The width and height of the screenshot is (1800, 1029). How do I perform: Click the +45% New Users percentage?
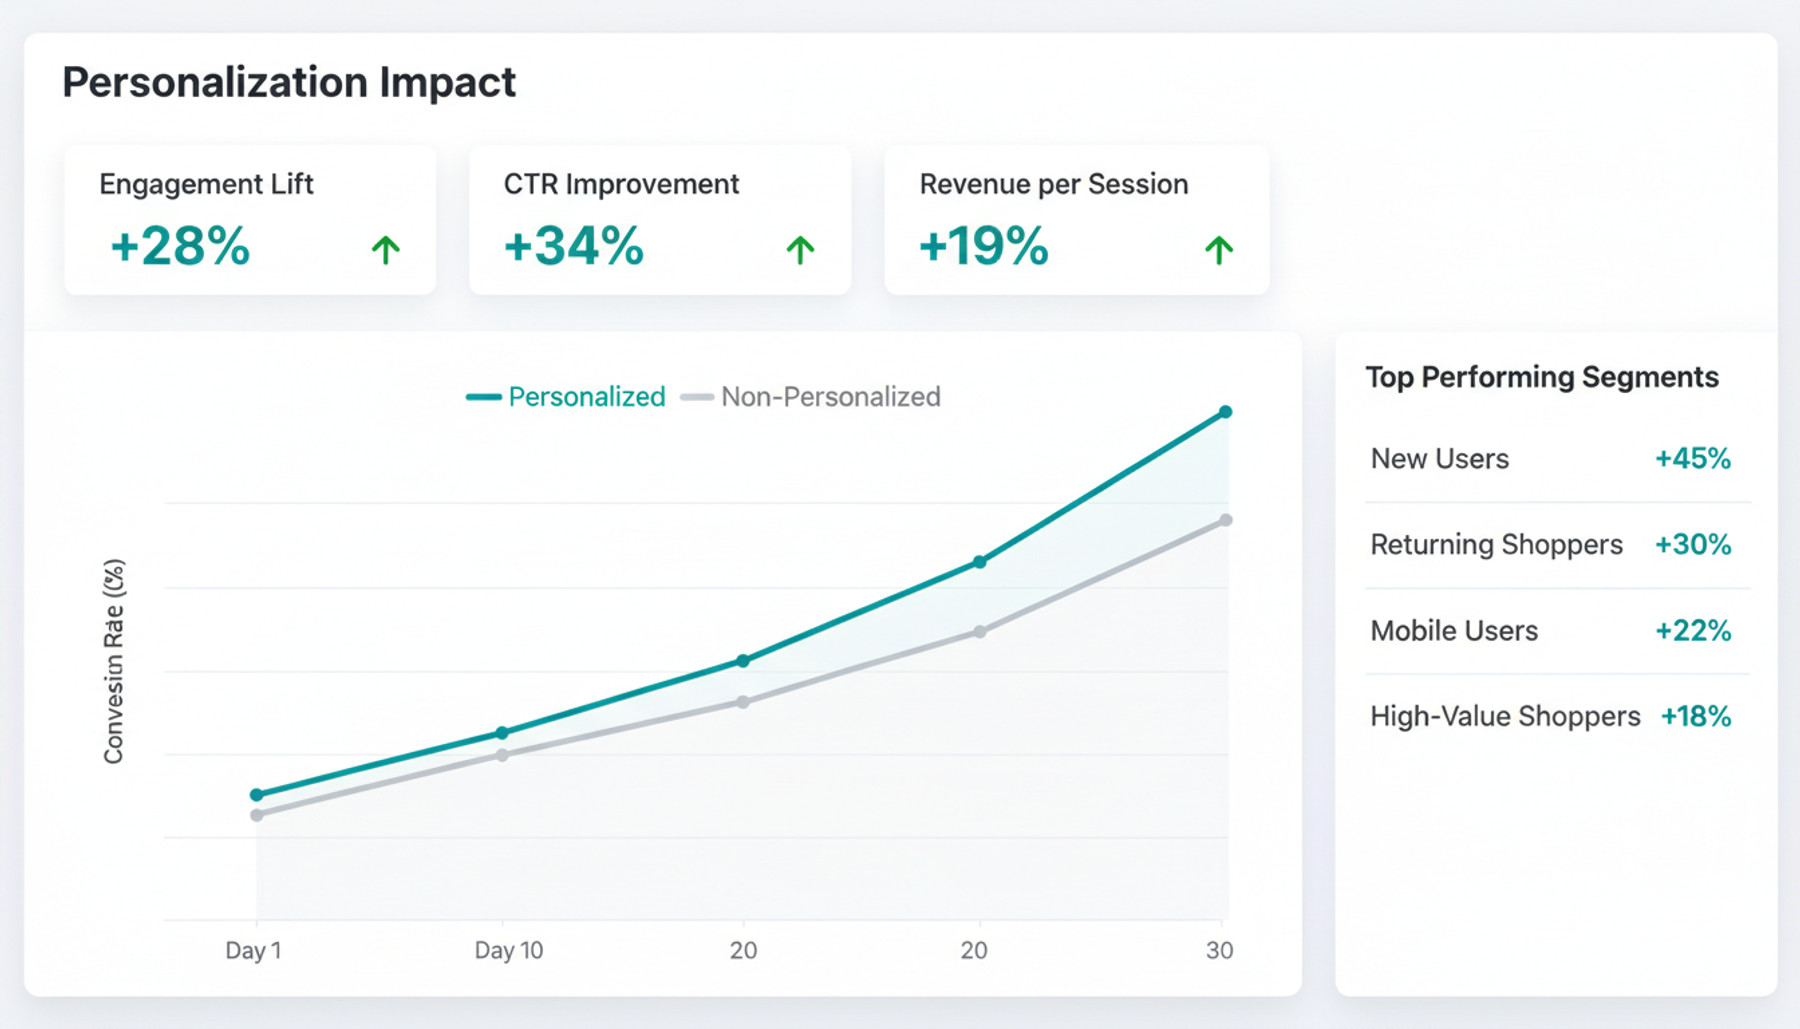1692,459
